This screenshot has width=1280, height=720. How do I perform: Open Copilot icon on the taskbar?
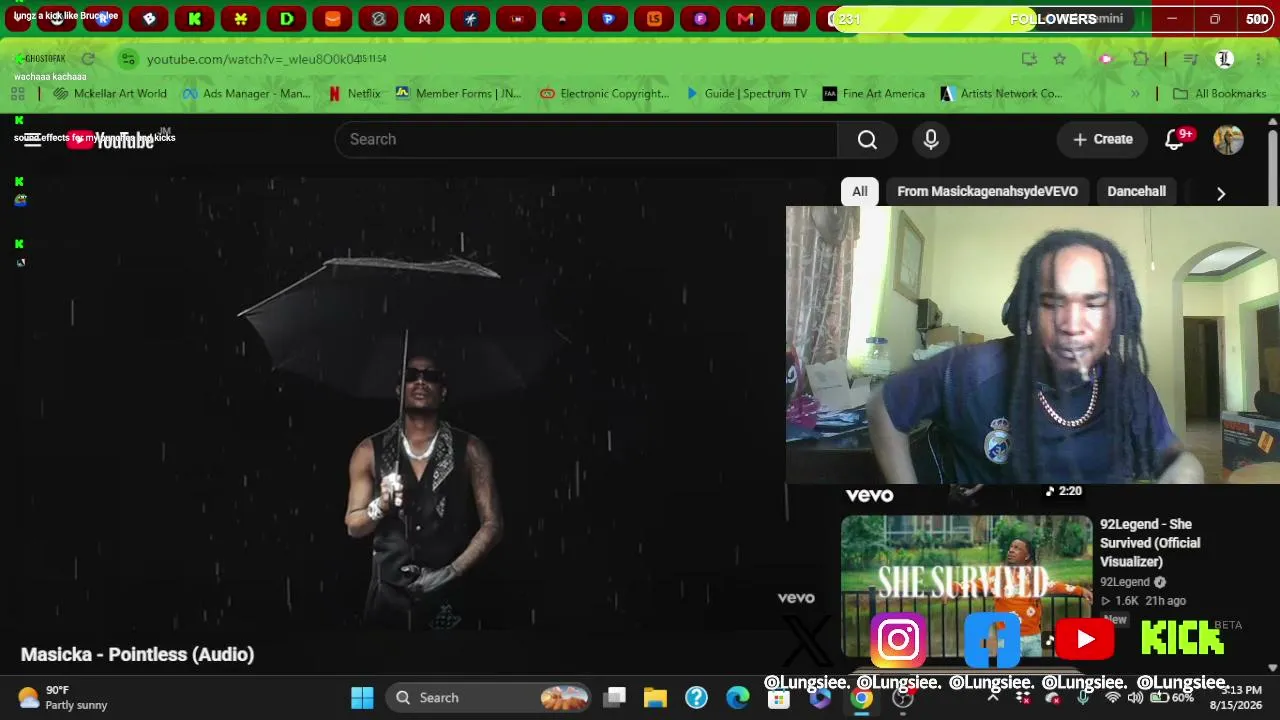point(820,698)
